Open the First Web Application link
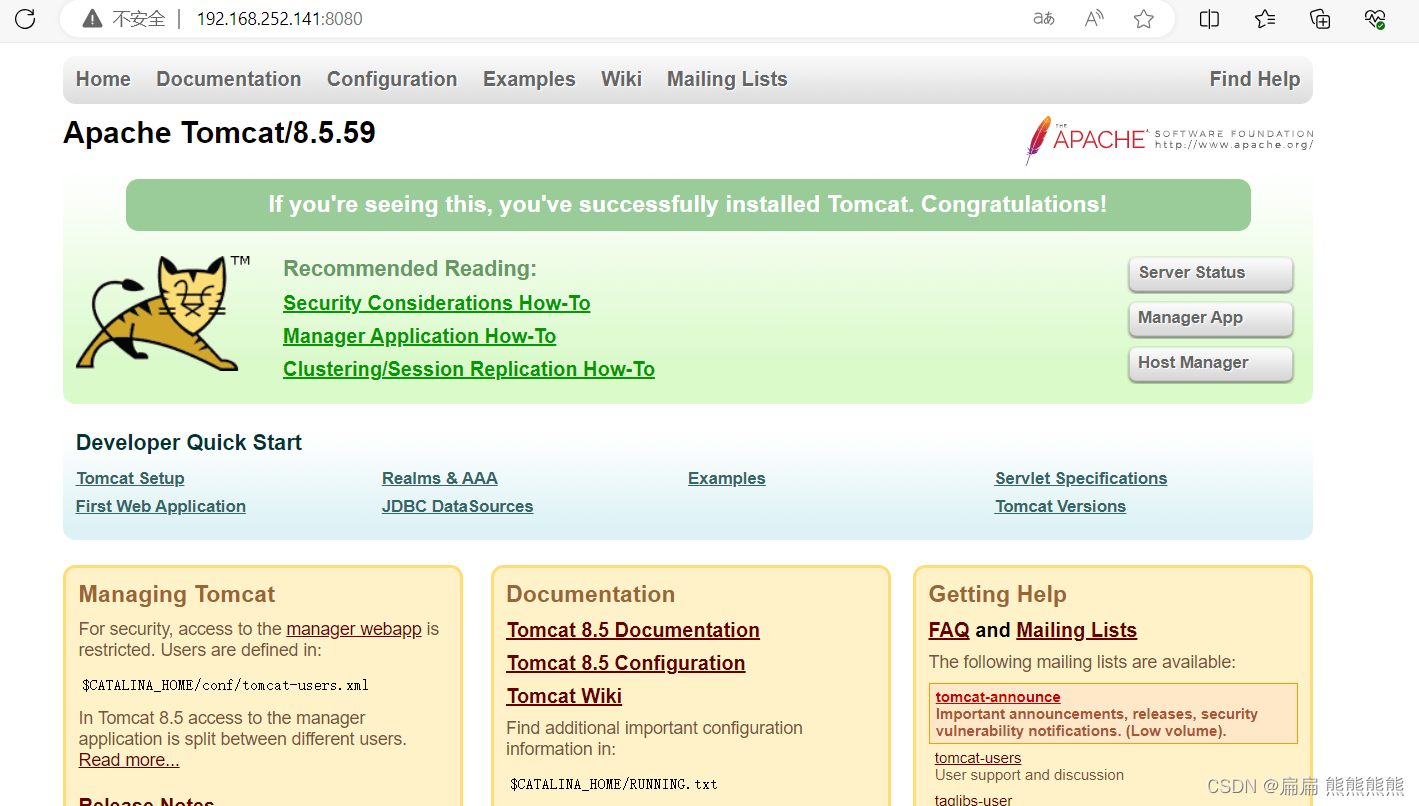The width and height of the screenshot is (1419, 806). pos(160,506)
